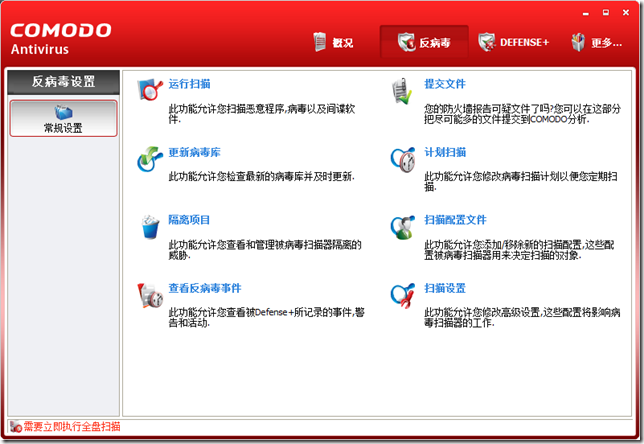Open the 扫描配置文件 link
Screen dimensions: 644x444
point(455,220)
